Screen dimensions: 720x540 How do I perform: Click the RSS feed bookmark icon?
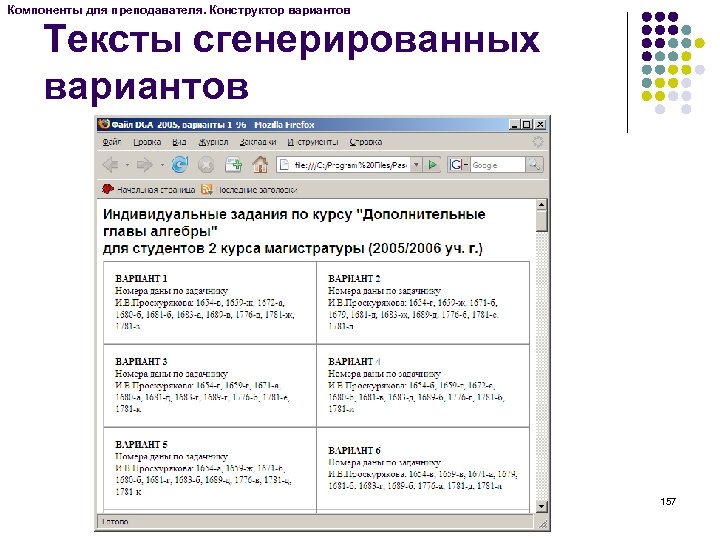(207, 189)
